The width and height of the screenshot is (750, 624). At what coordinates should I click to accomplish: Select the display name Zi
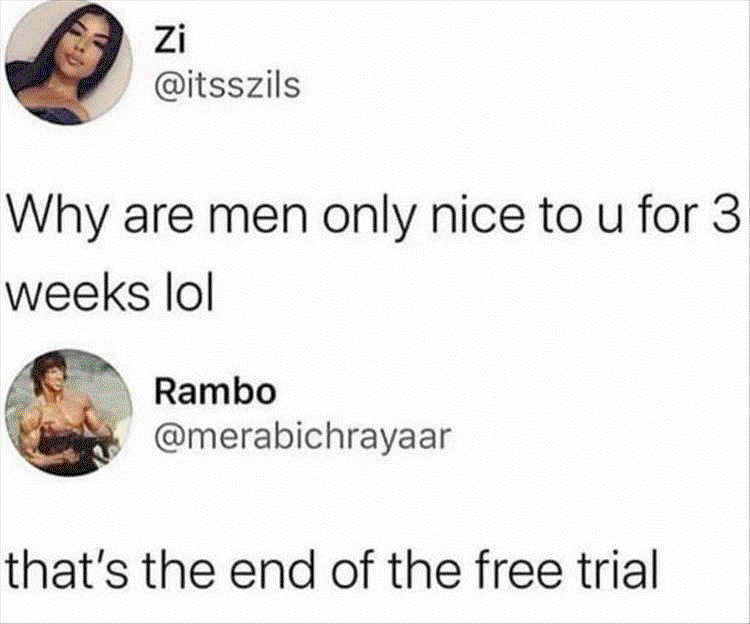[169, 42]
